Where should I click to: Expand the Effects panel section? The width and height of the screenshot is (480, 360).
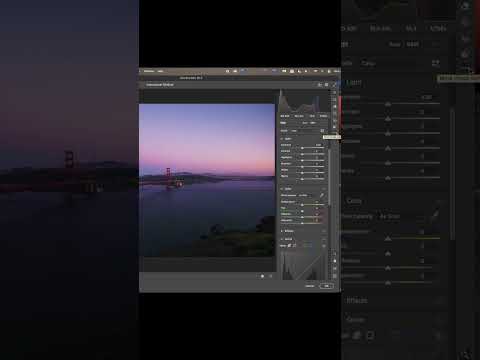point(282,231)
